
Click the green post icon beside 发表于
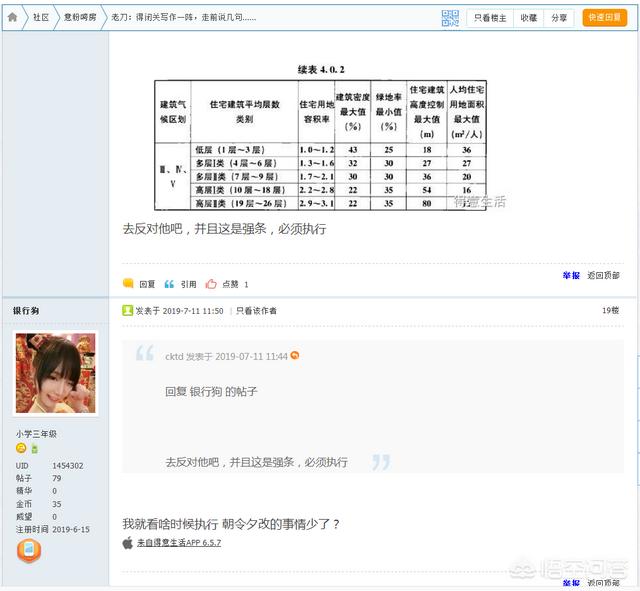pyautogui.click(x=127, y=311)
